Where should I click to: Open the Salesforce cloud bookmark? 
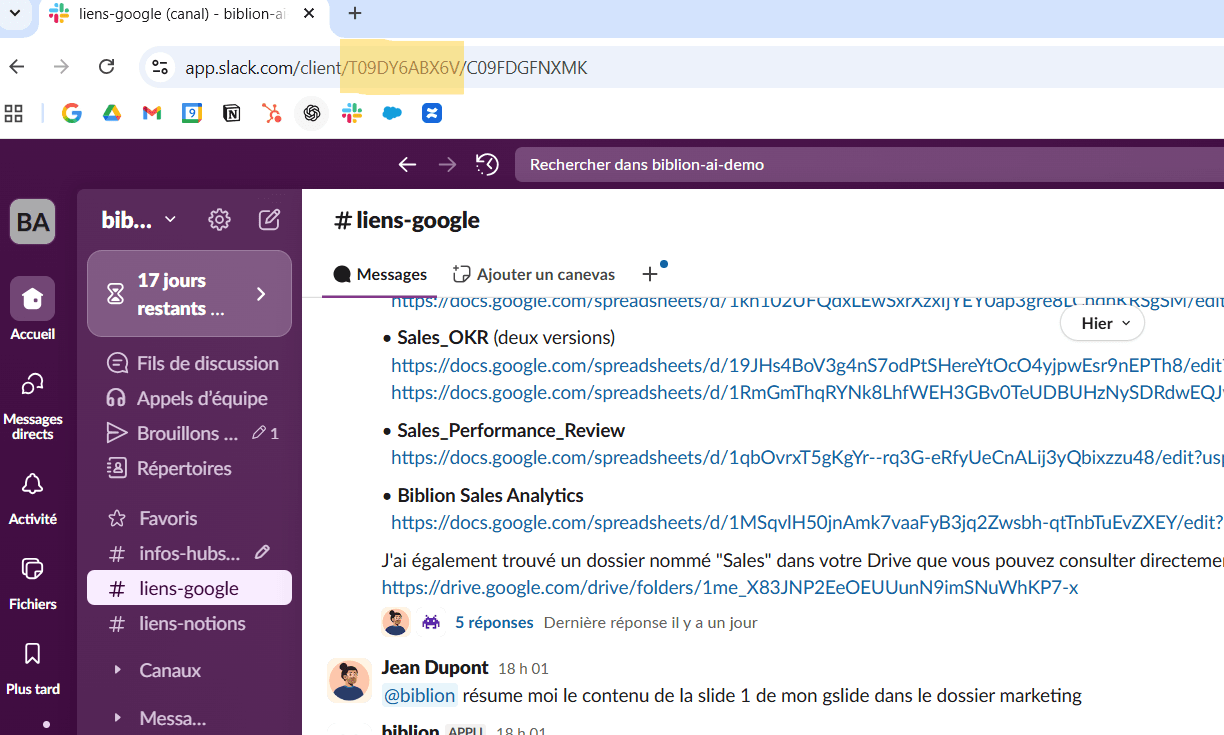coord(392,114)
